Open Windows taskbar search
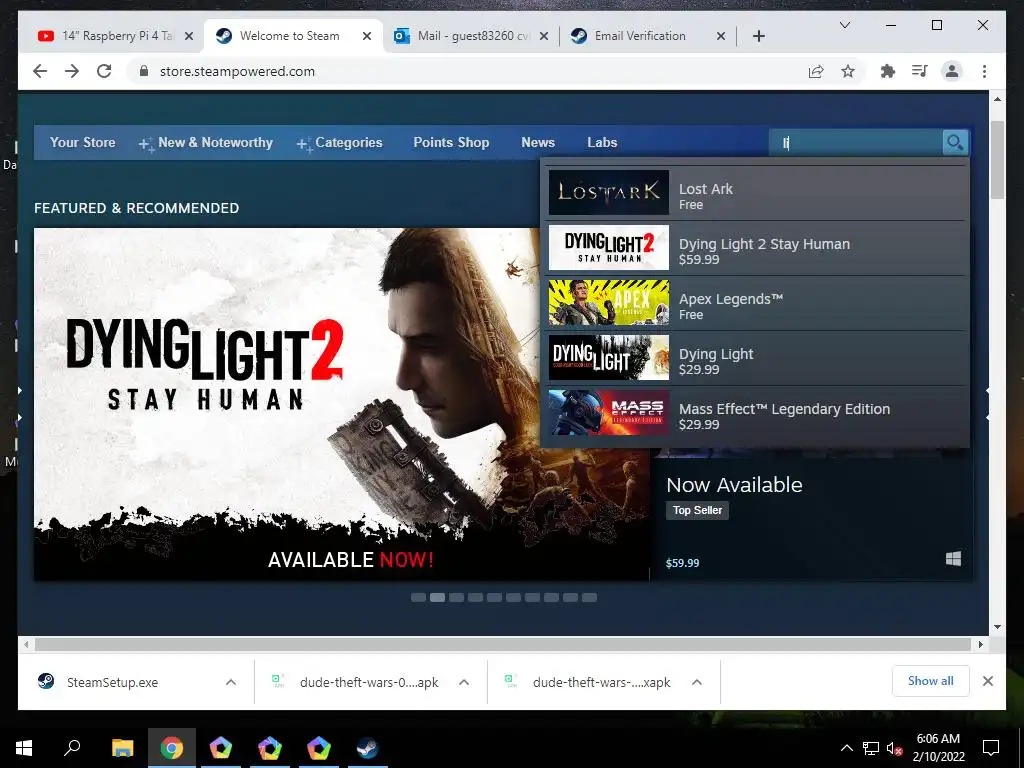The image size is (1024, 768). tap(72, 748)
